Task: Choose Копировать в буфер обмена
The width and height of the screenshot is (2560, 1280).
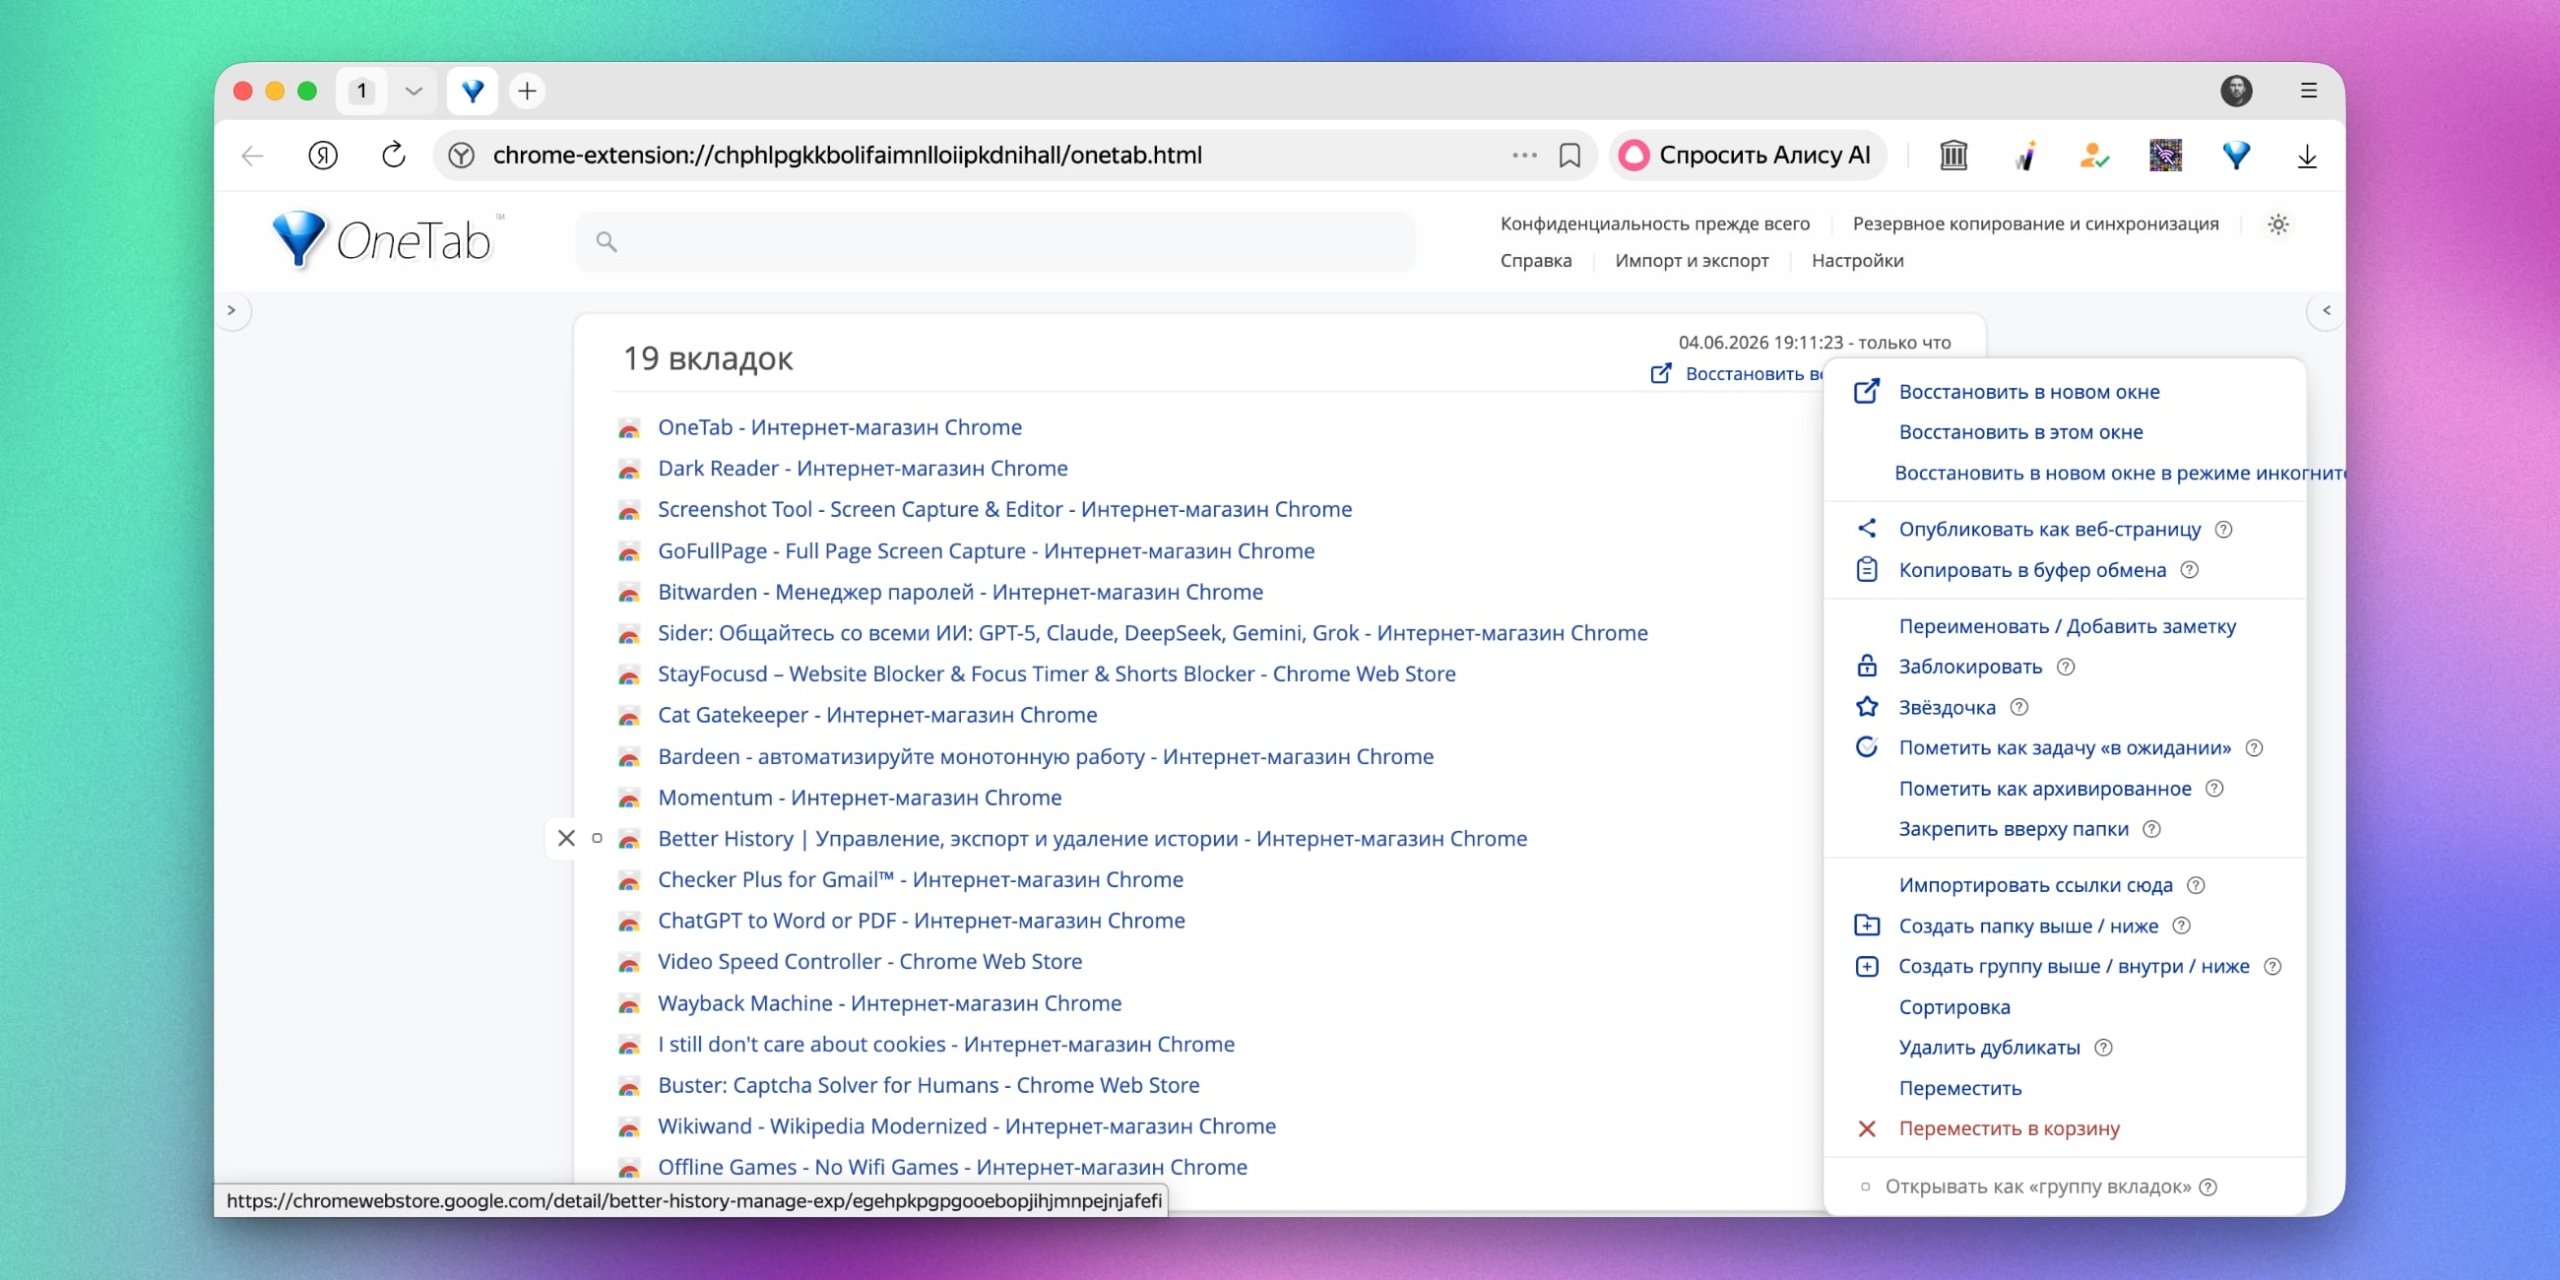Action: point(2032,570)
